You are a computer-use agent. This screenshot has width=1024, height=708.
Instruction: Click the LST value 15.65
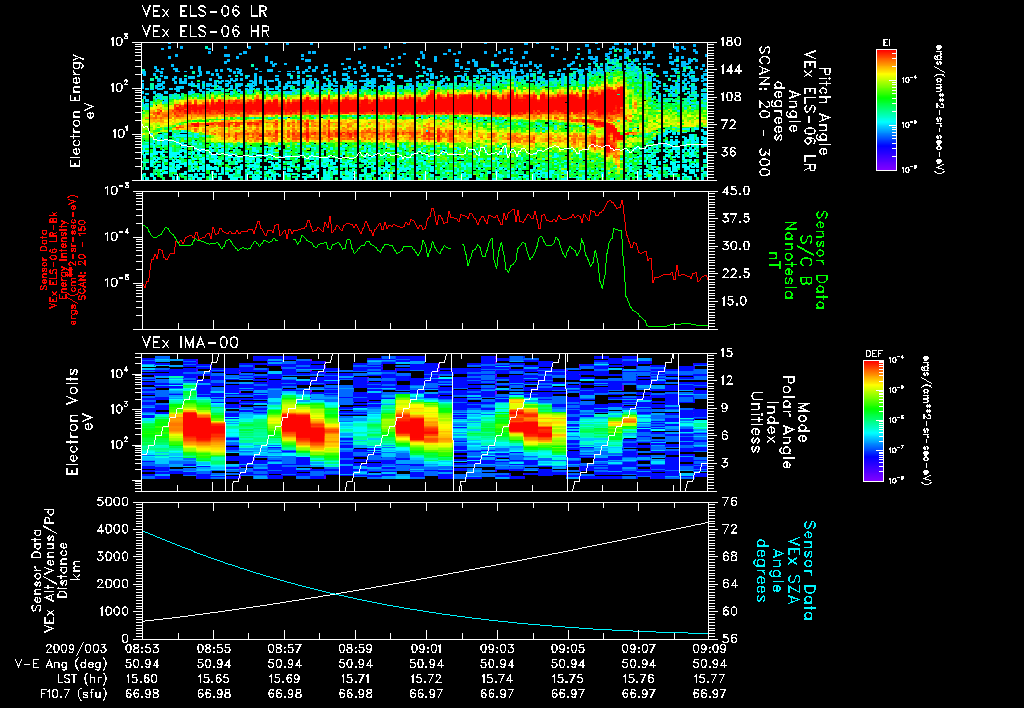[214, 679]
